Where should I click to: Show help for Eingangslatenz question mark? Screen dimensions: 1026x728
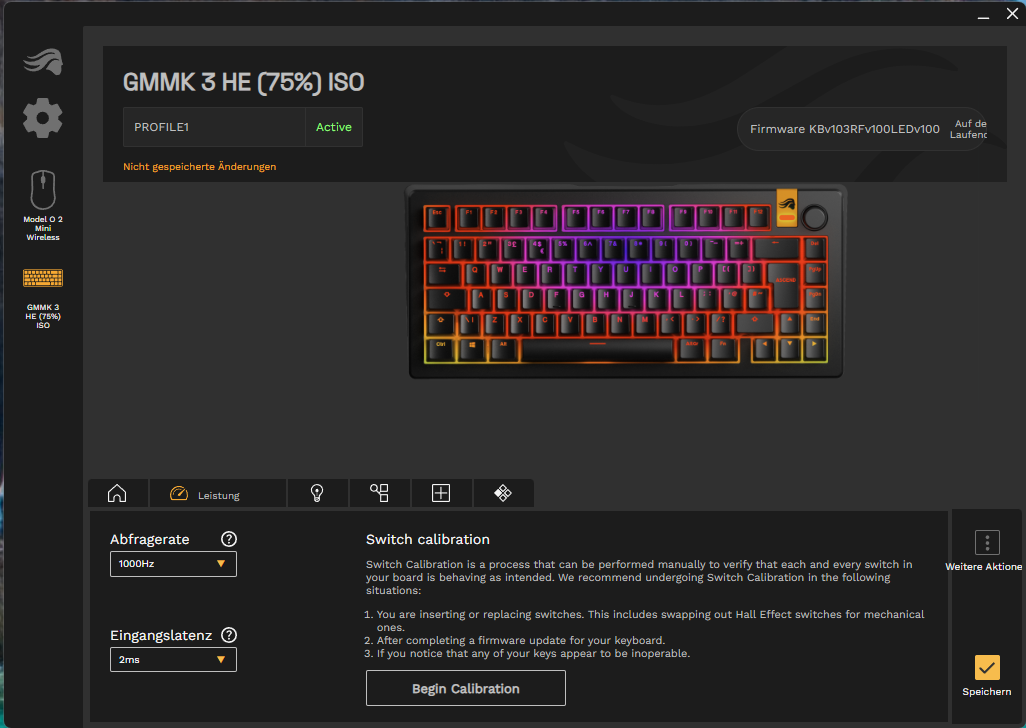click(228, 635)
